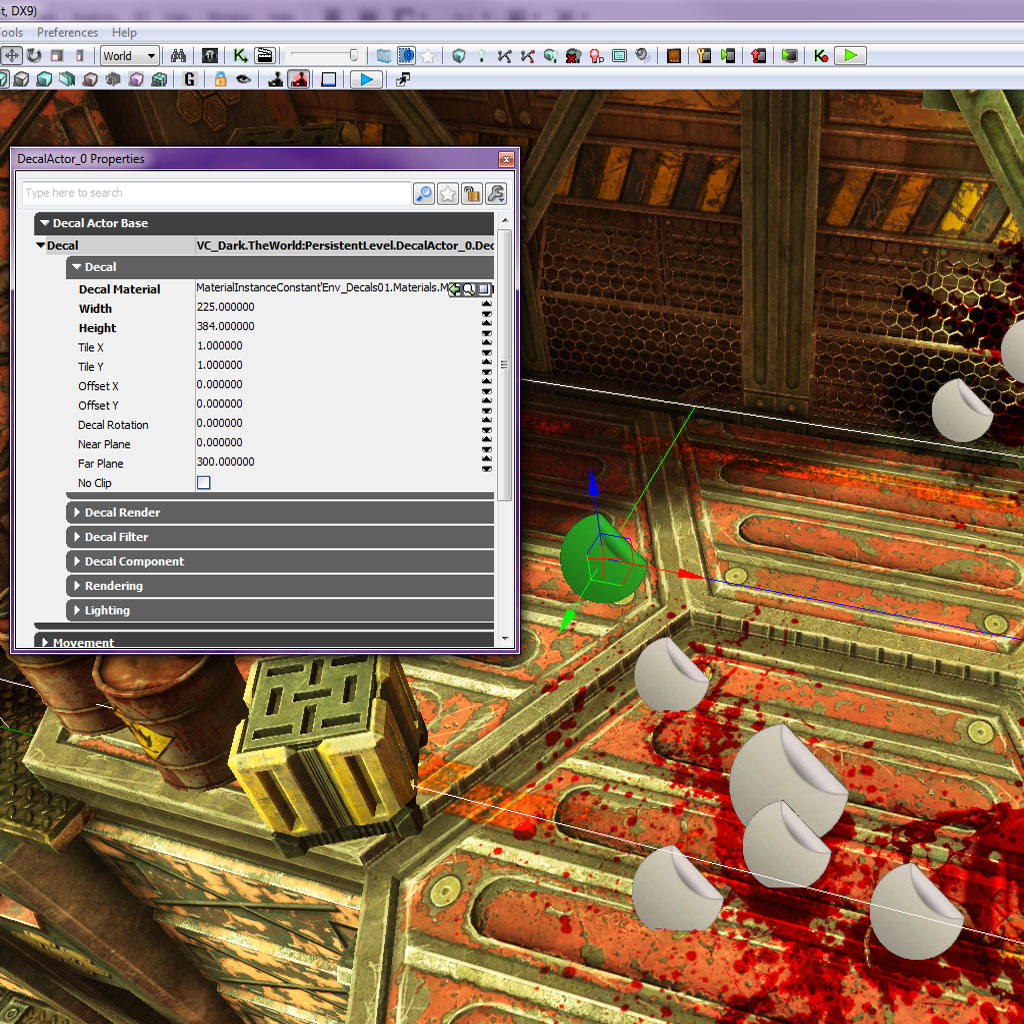Click the red X build icon
1024x1024 pixels.
[573, 56]
